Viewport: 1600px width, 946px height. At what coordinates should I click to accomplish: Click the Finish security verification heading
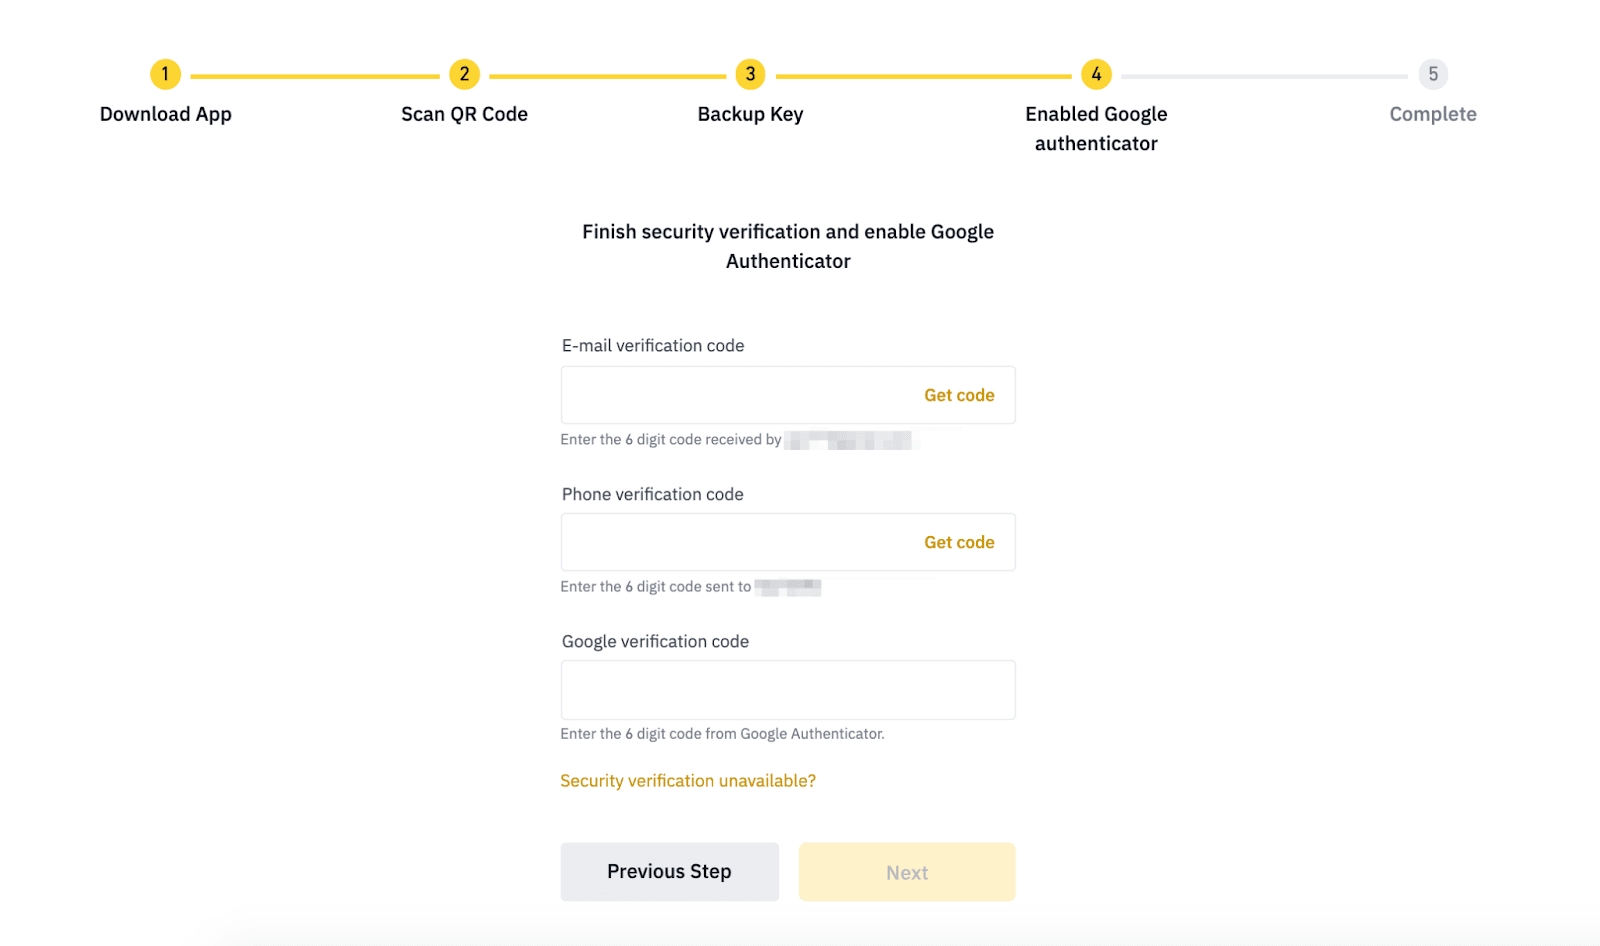tap(788, 246)
